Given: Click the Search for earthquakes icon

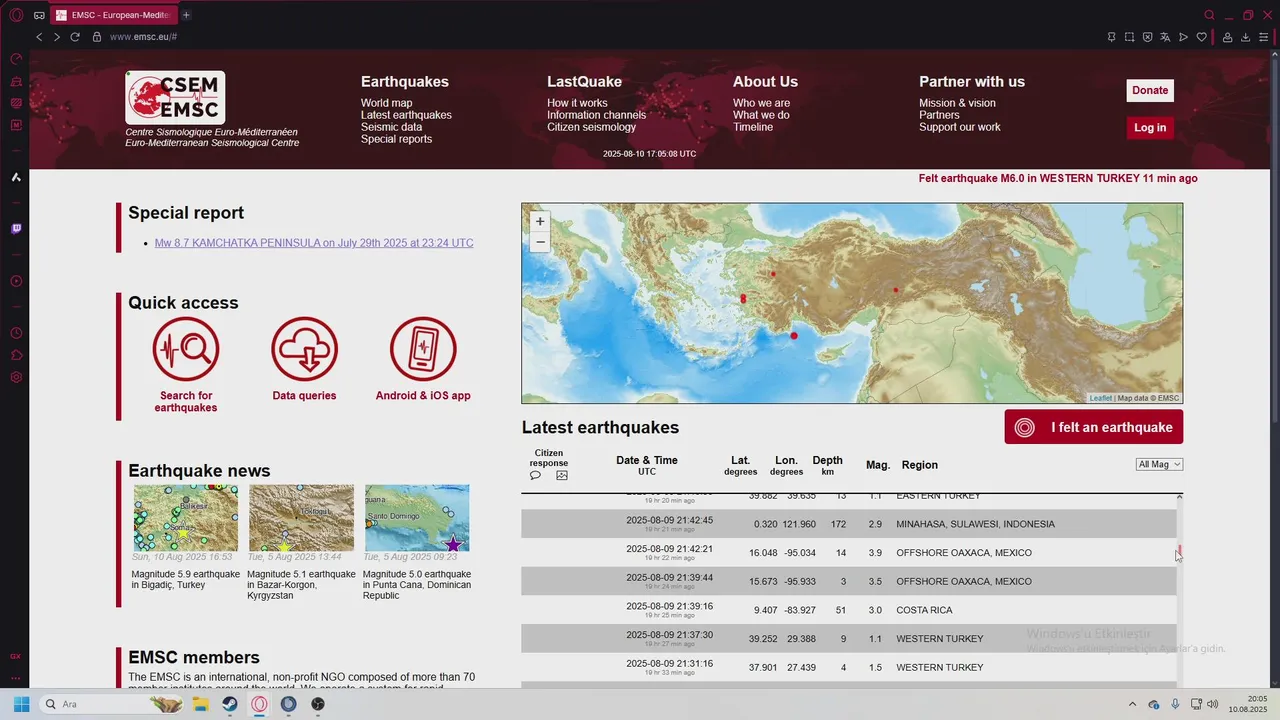Looking at the screenshot, I should click(x=186, y=350).
